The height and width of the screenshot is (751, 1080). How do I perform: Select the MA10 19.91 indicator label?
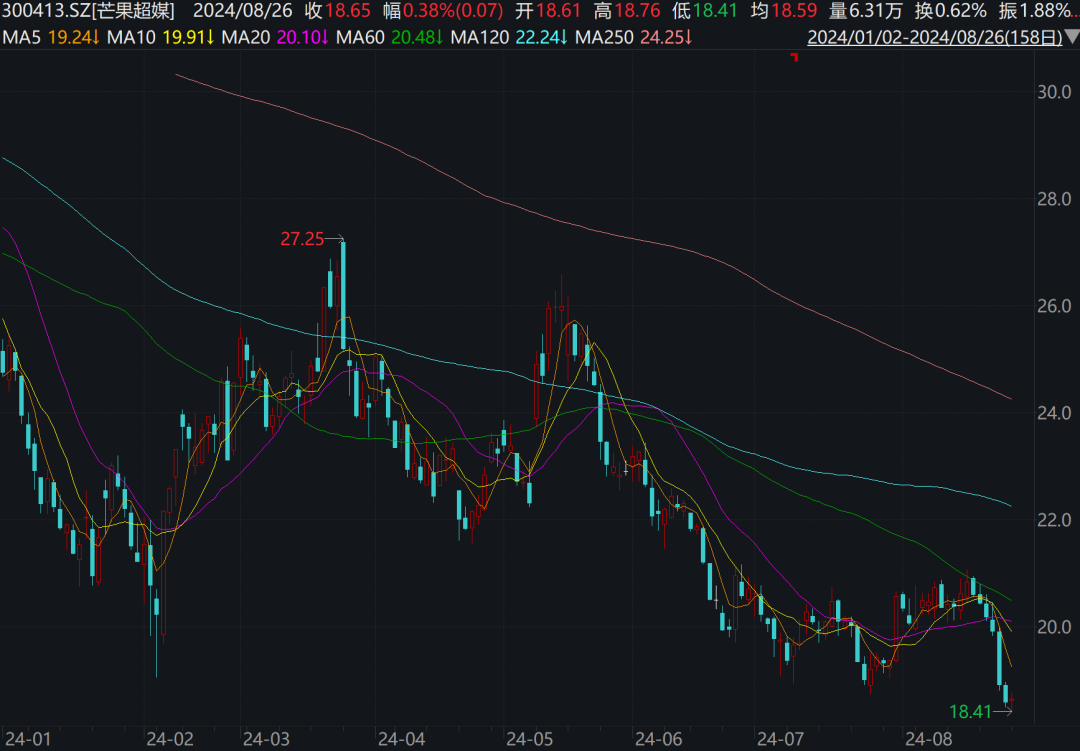click(x=160, y=37)
